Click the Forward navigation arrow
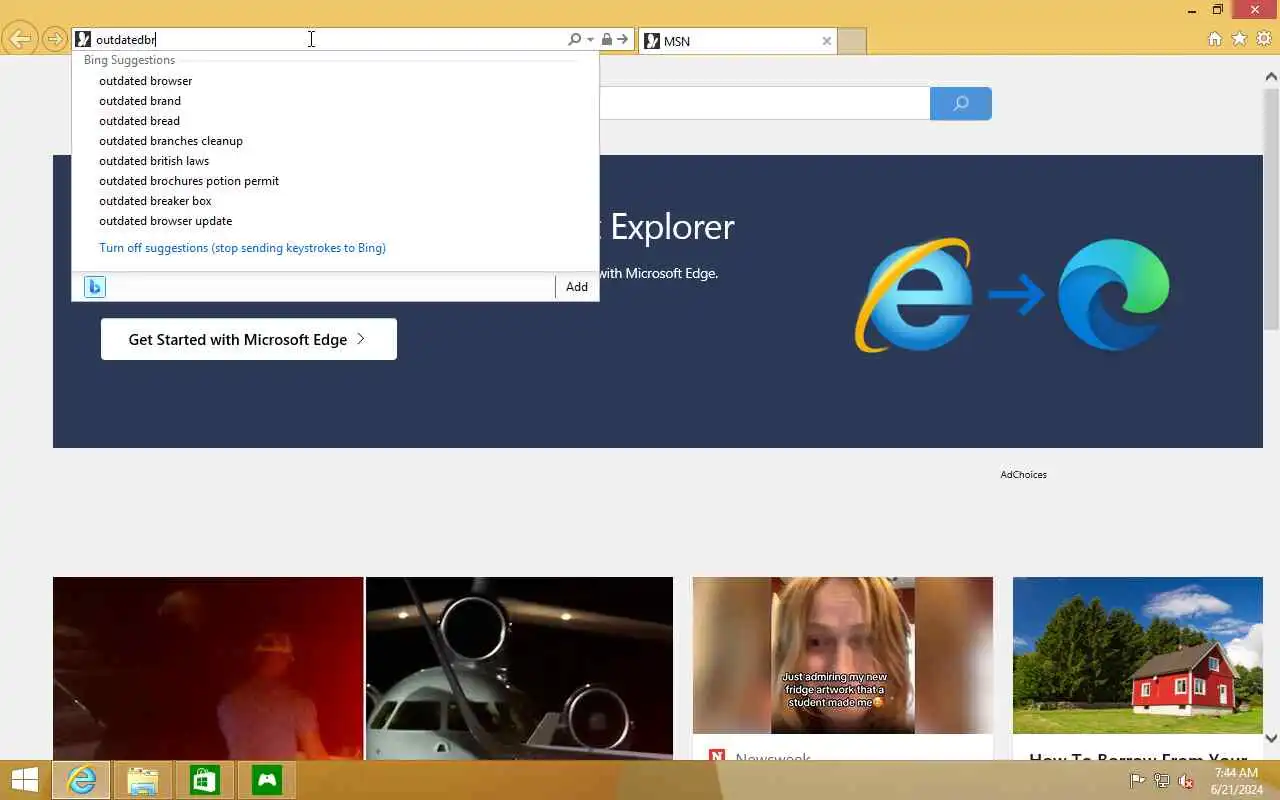Image resolution: width=1280 pixels, height=800 pixels. [55, 40]
